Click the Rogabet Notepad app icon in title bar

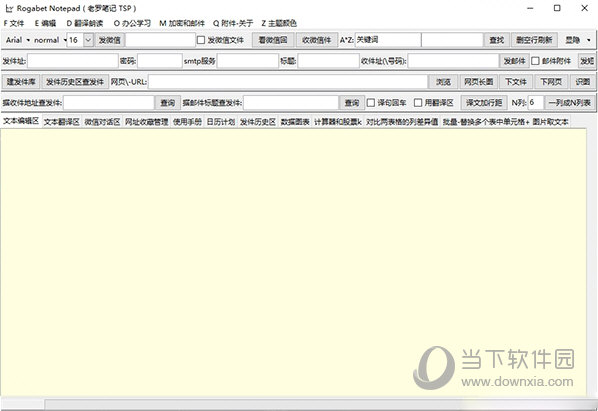point(9,8)
